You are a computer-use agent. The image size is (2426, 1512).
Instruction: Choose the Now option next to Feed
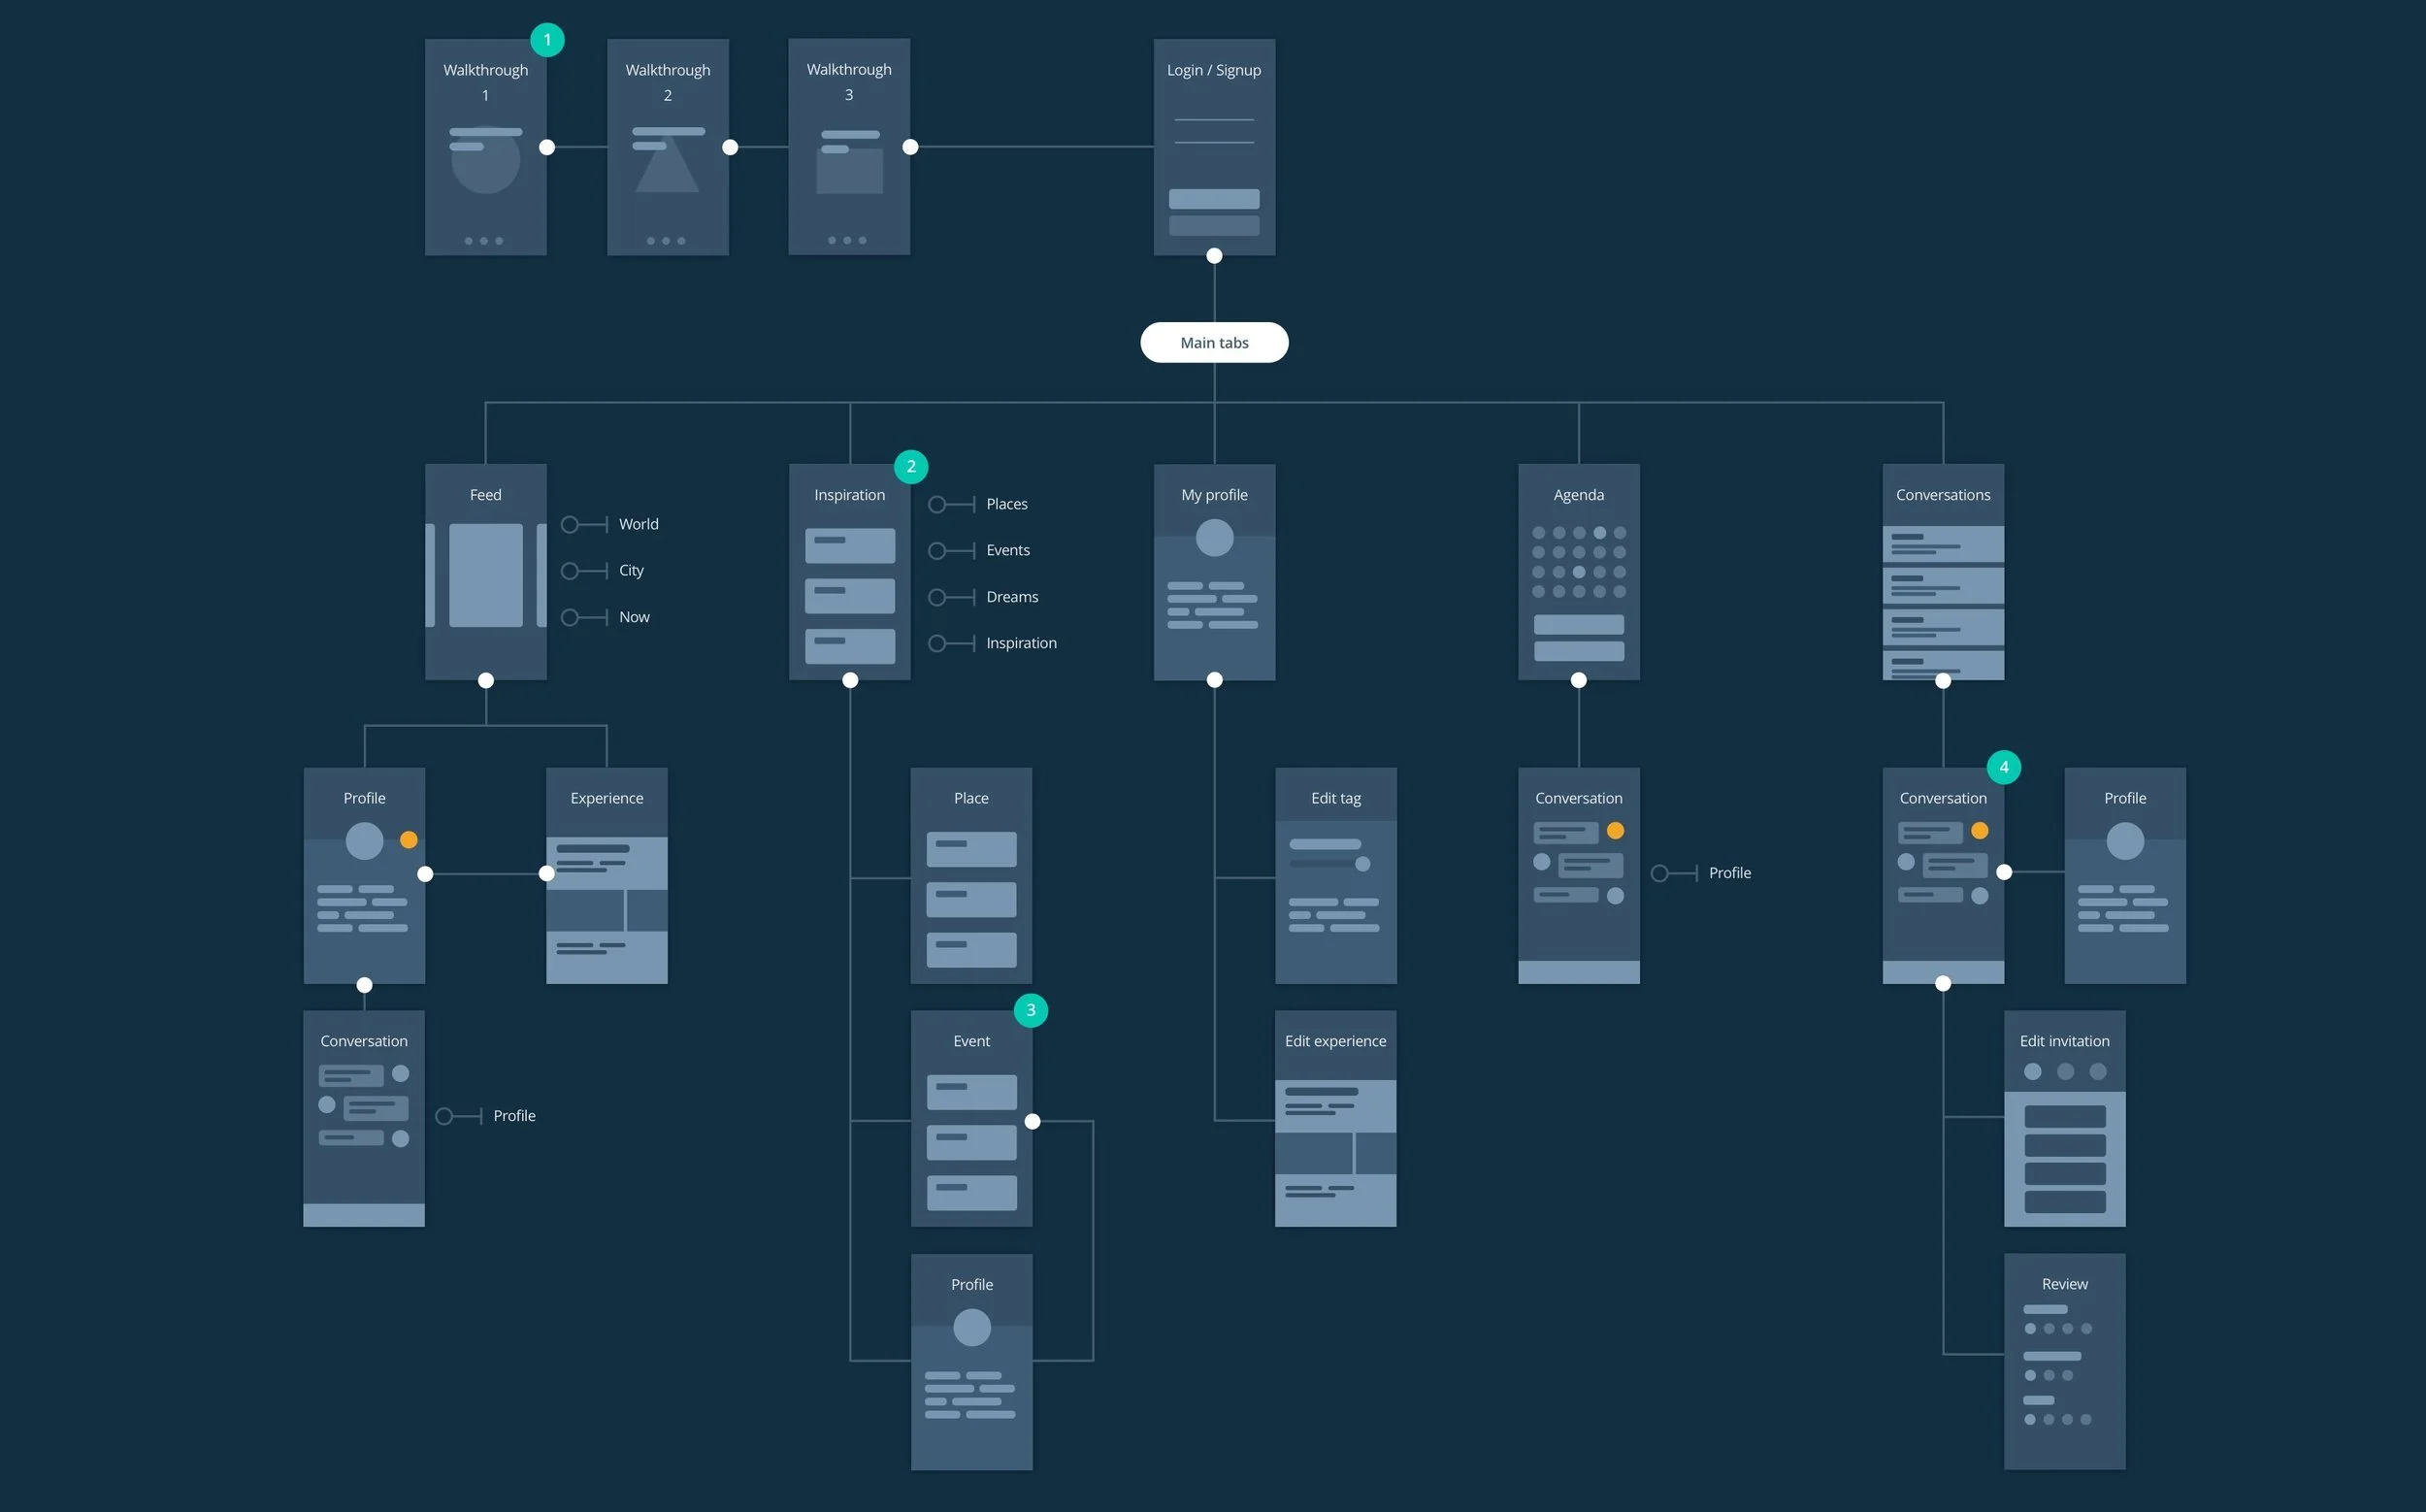click(x=634, y=617)
